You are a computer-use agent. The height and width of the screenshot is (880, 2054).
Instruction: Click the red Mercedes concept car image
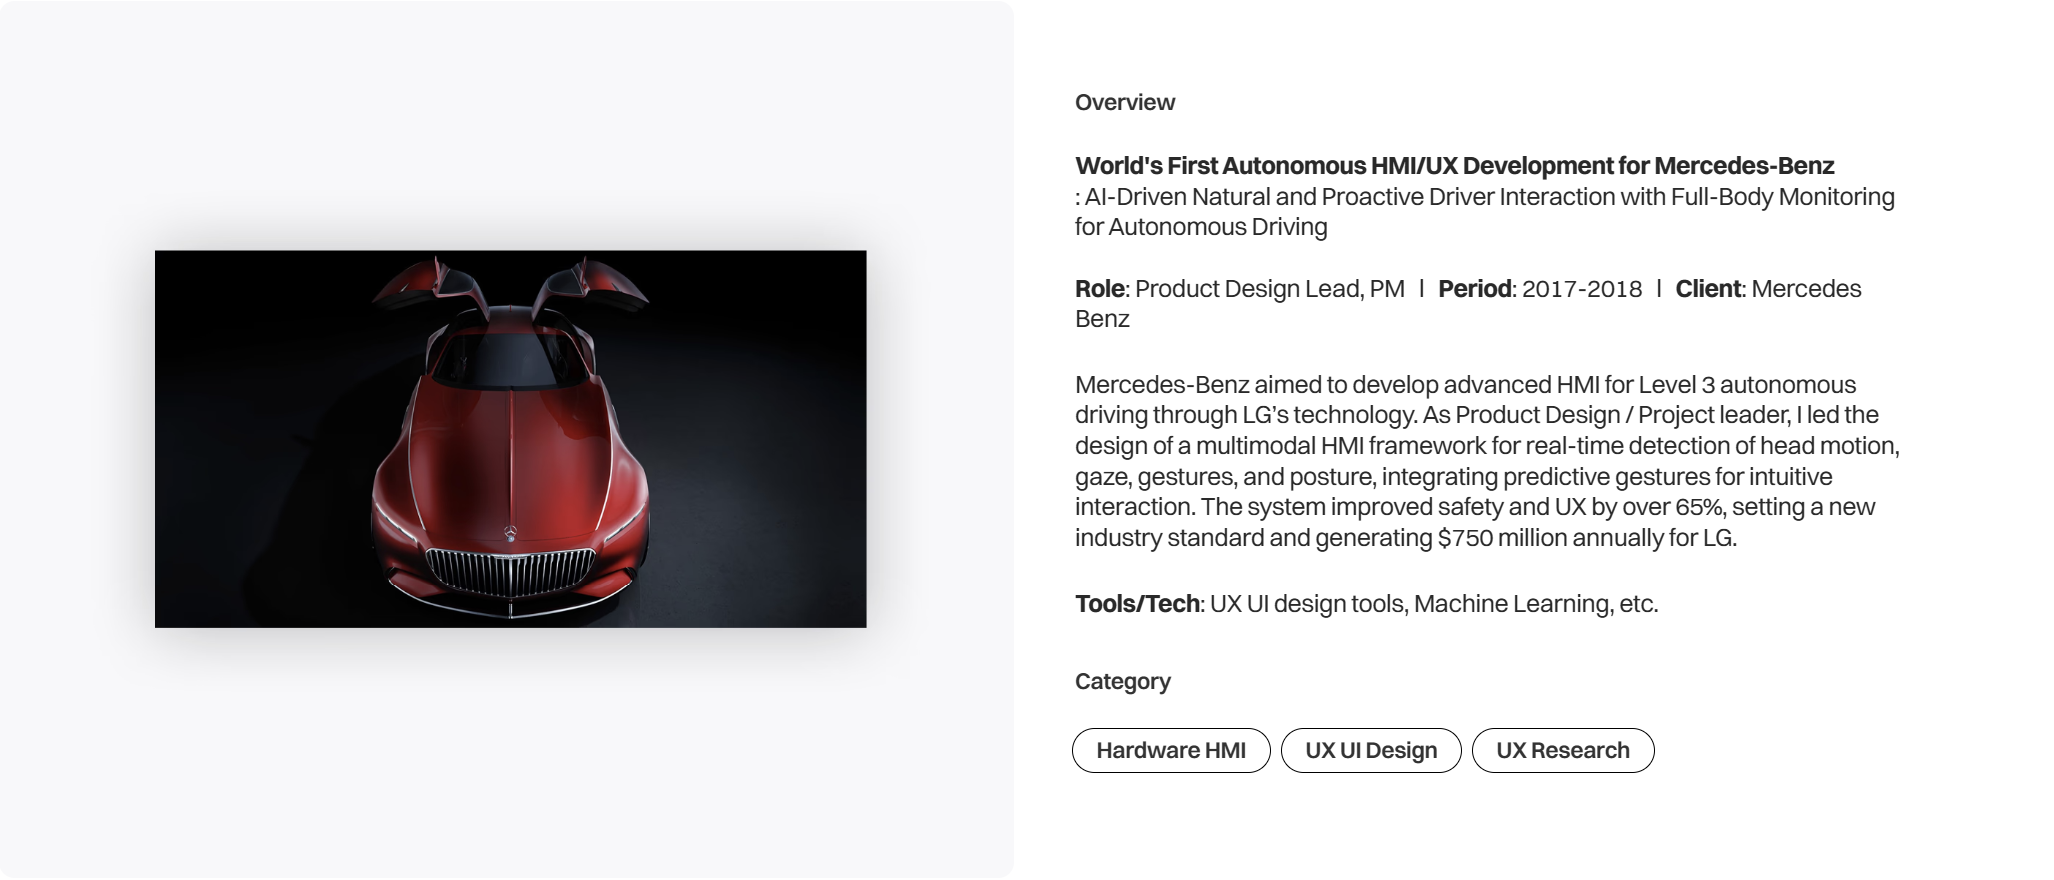(x=510, y=439)
